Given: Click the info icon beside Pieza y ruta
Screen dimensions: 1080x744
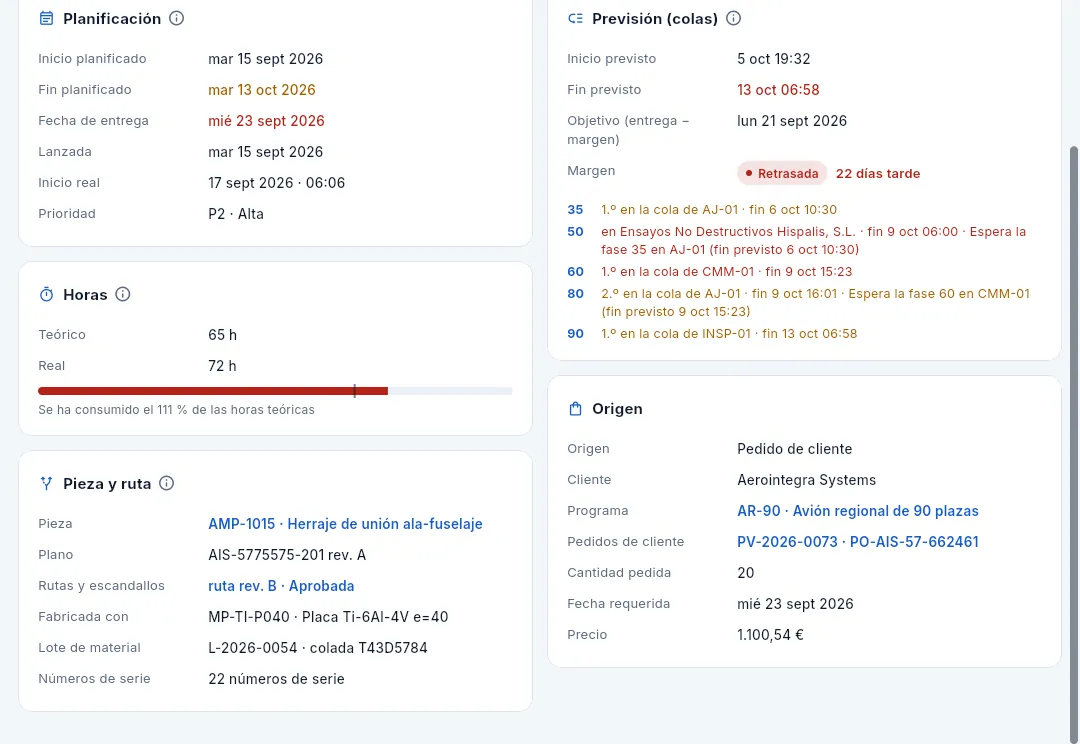Looking at the screenshot, I should [167, 484].
